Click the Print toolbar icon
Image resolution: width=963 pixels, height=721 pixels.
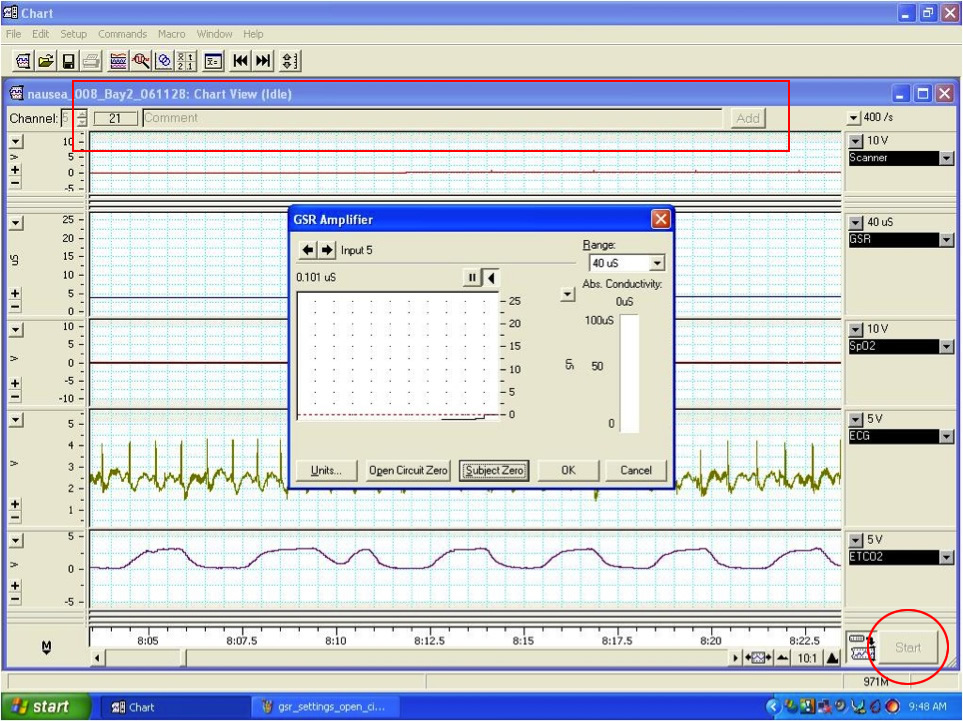(x=92, y=61)
